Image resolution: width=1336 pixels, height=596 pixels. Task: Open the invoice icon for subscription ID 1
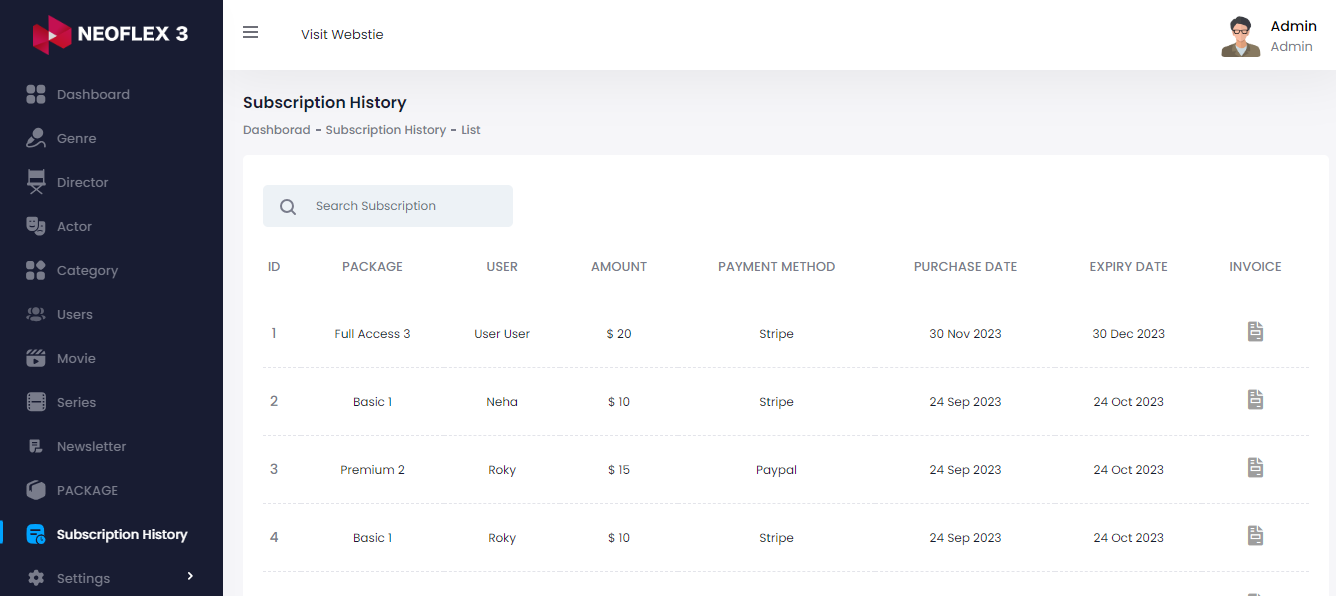(1255, 331)
